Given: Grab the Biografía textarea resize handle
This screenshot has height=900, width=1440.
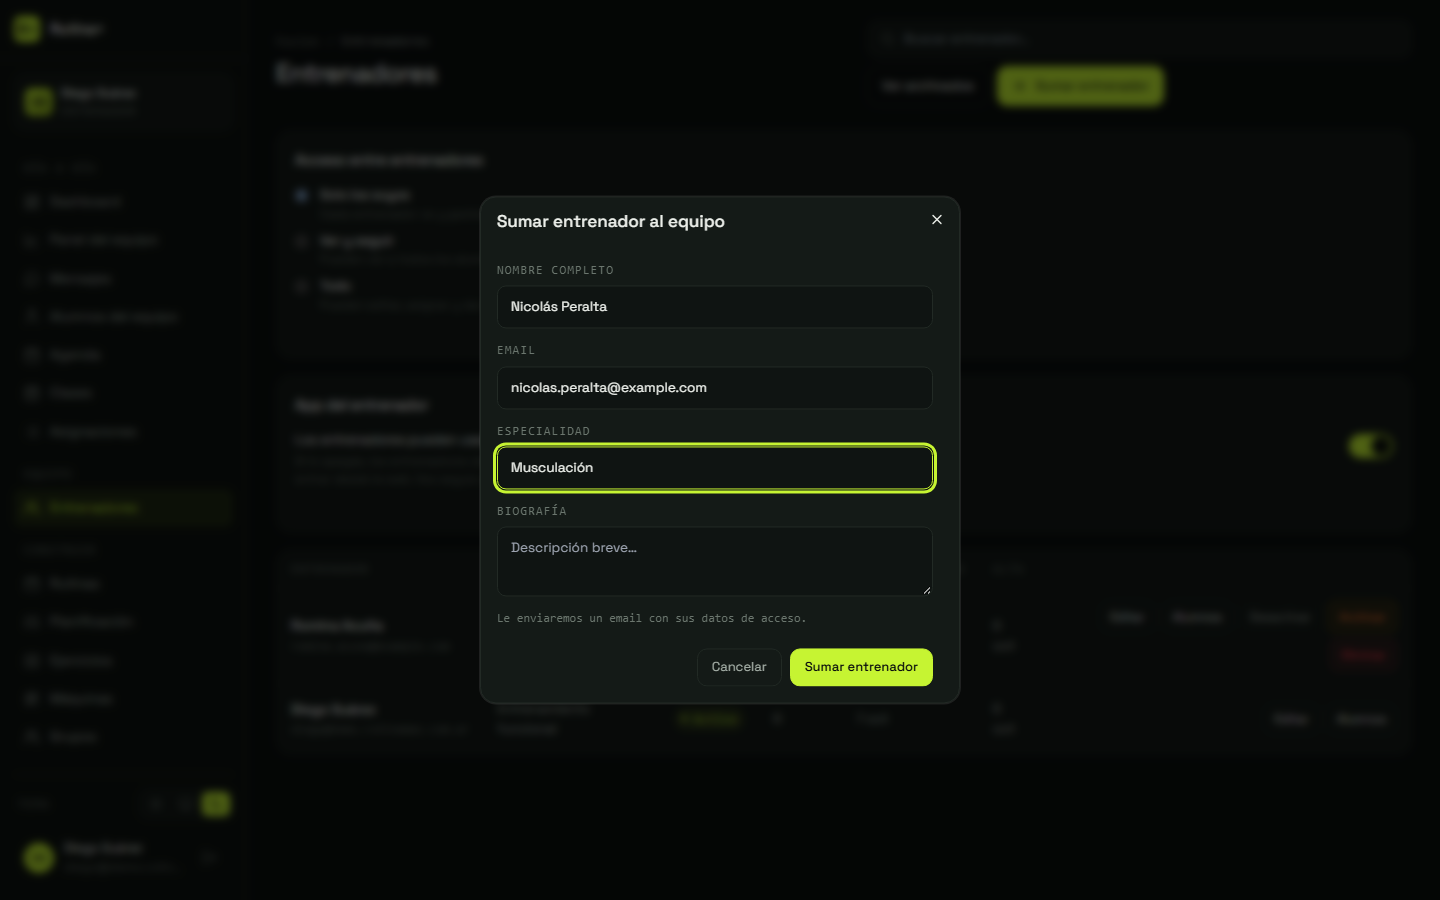Looking at the screenshot, I should (926, 590).
